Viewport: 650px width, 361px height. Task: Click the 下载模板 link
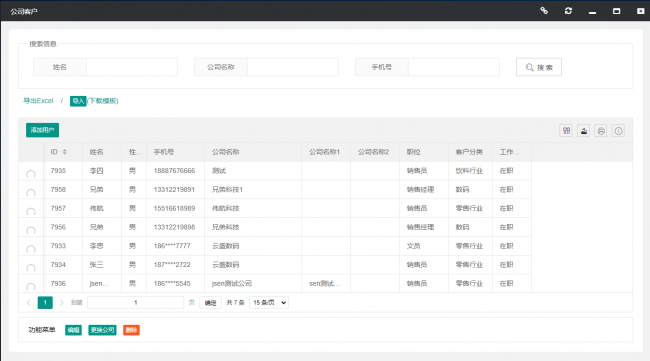tap(103, 101)
